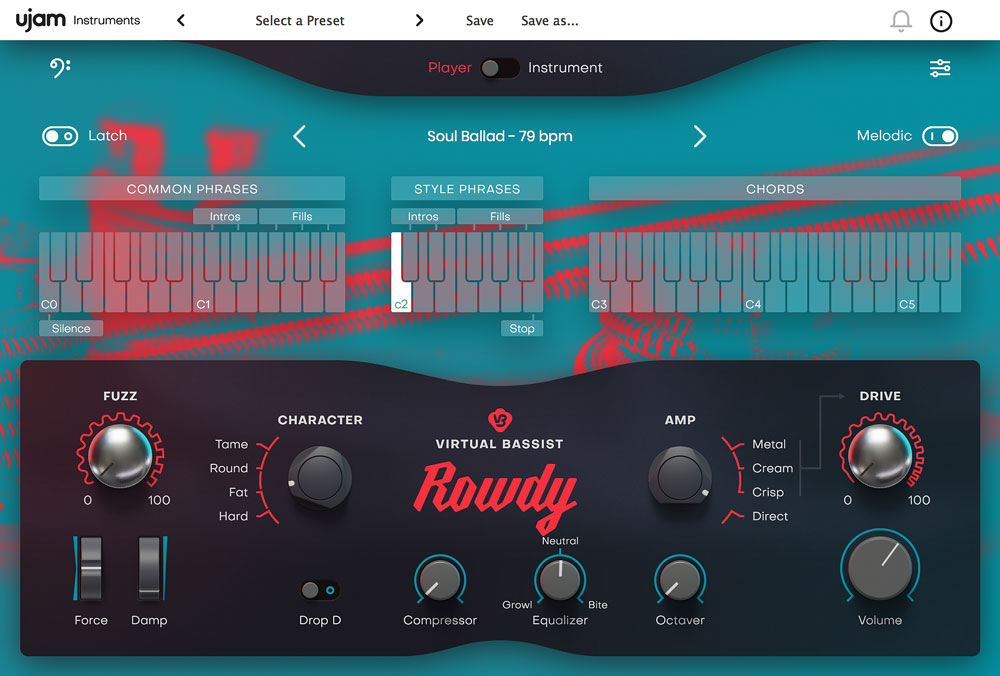Click the Style Phrases header
The height and width of the screenshot is (676, 1000).
pyautogui.click(x=467, y=189)
